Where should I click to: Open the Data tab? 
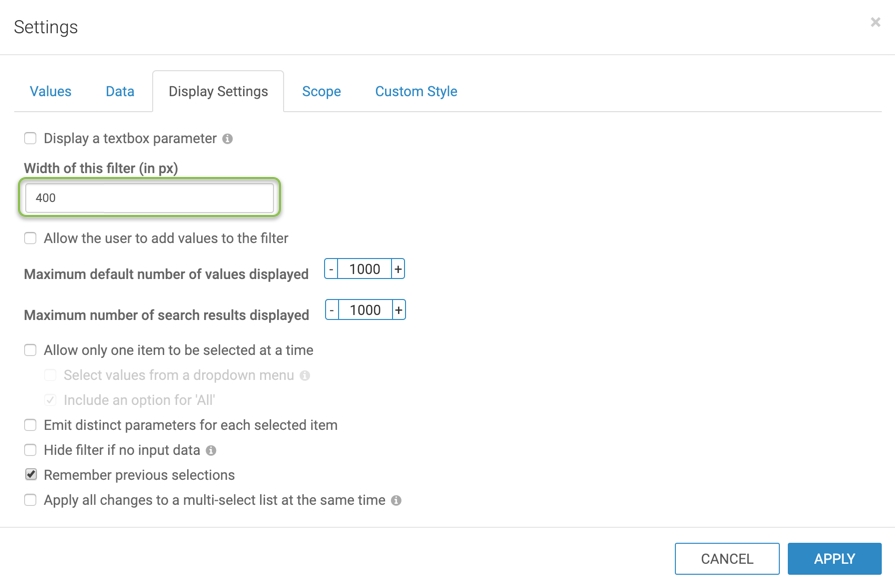click(120, 91)
